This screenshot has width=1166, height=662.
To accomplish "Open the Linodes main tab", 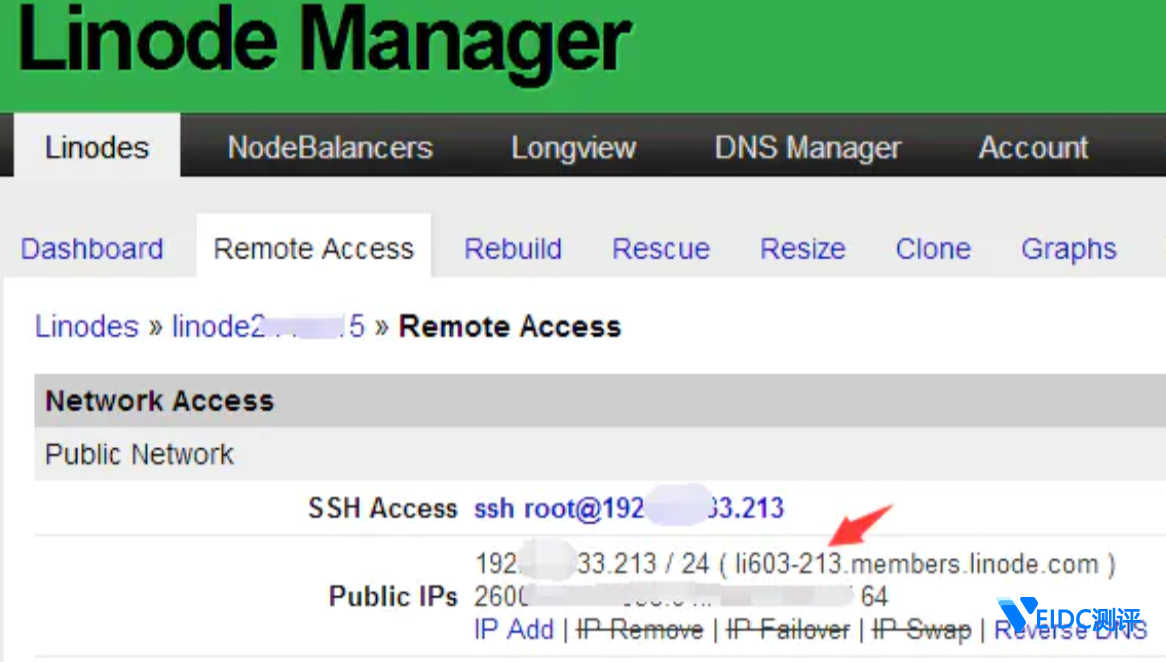I will (x=97, y=148).
